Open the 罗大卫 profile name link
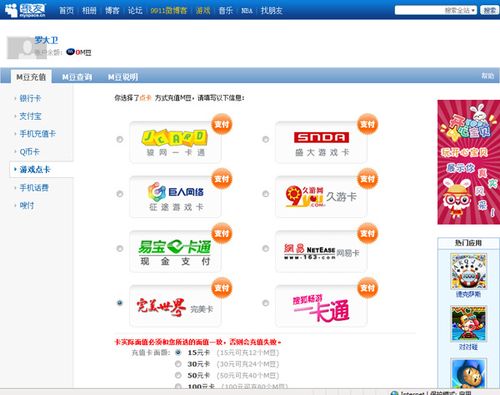 (46, 40)
